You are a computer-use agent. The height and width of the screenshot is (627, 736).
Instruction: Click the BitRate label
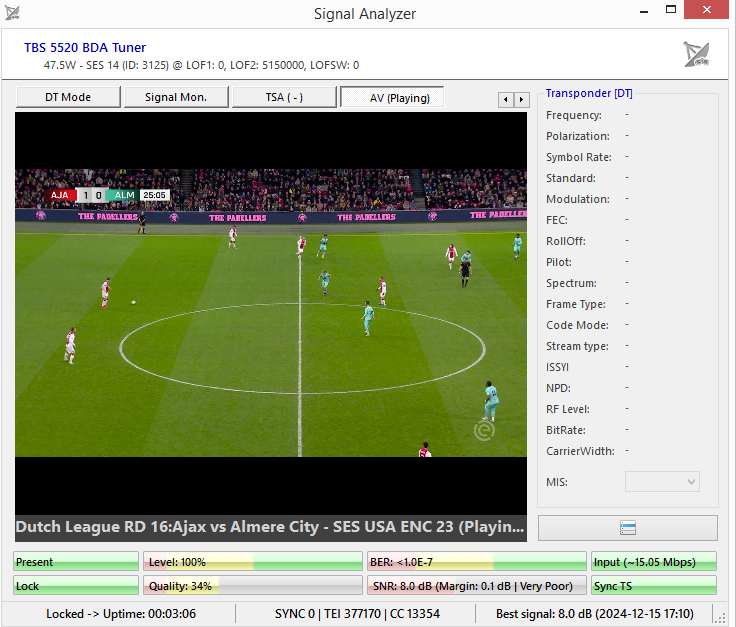coord(566,430)
